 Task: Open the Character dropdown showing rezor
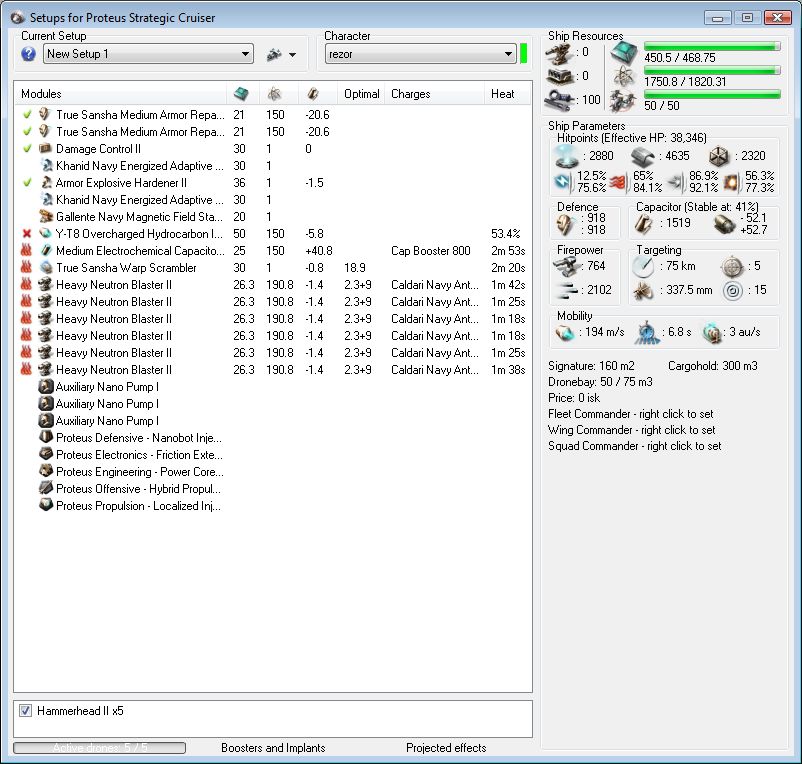click(420, 54)
